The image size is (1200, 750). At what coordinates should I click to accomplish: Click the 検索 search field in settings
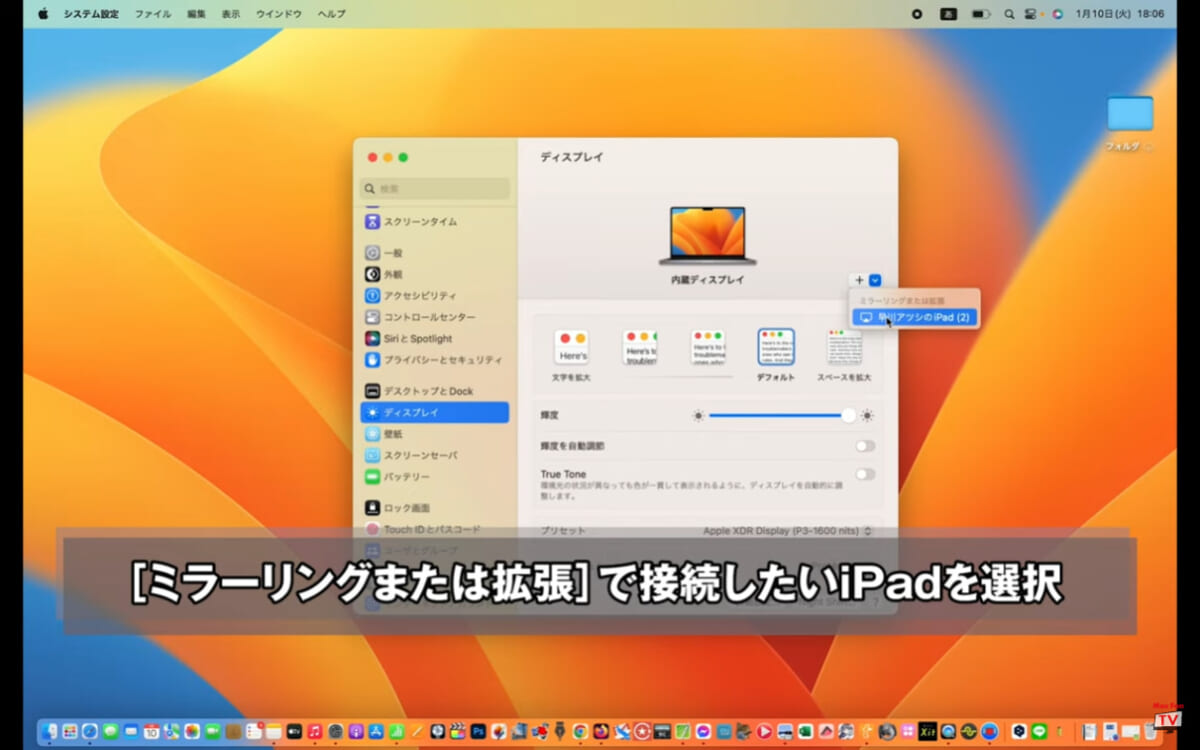tap(435, 188)
